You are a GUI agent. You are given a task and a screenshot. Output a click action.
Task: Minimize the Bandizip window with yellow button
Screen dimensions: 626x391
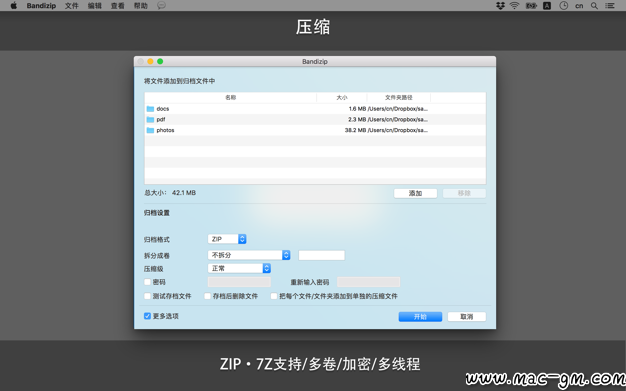[150, 61]
